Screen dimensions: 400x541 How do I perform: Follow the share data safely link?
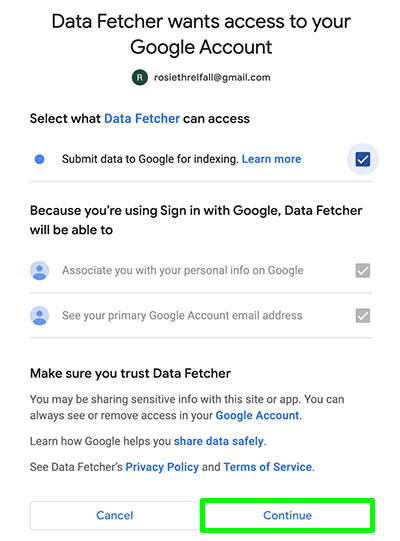pyautogui.click(x=218, y=441)
